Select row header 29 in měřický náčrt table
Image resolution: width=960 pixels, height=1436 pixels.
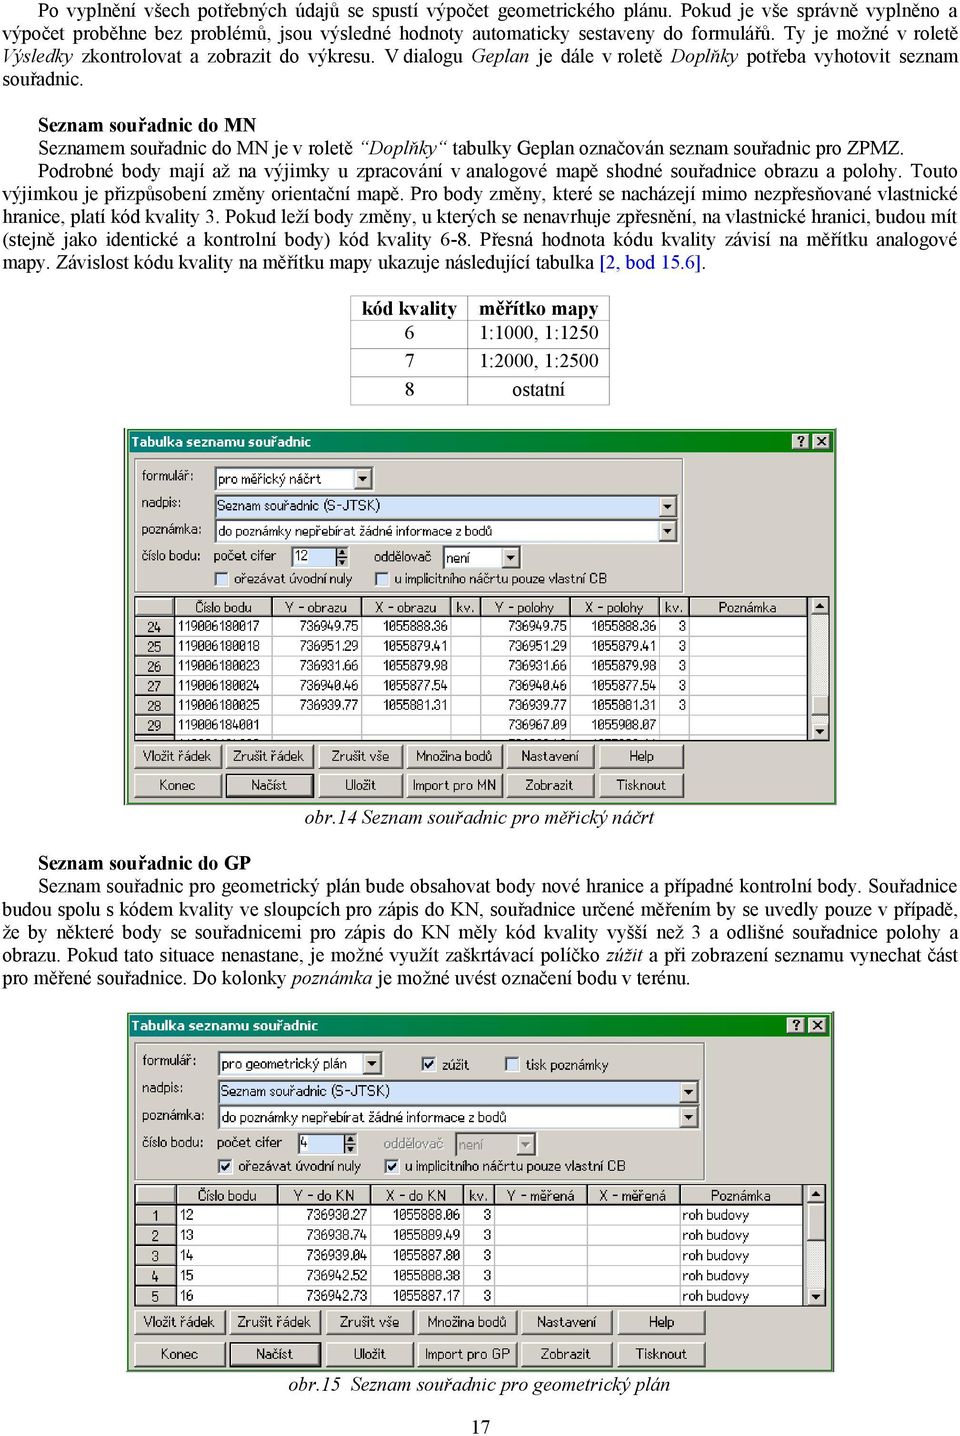154,725
